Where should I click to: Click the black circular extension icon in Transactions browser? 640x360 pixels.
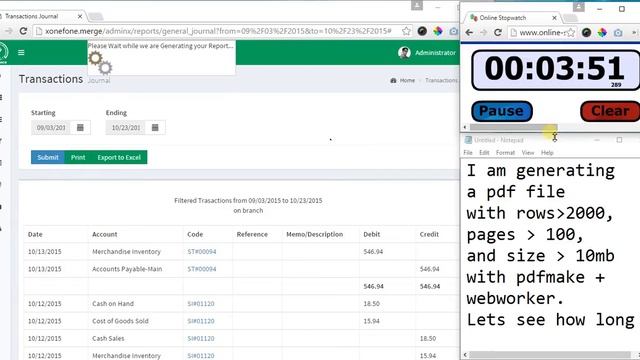(x=422, y=31)
